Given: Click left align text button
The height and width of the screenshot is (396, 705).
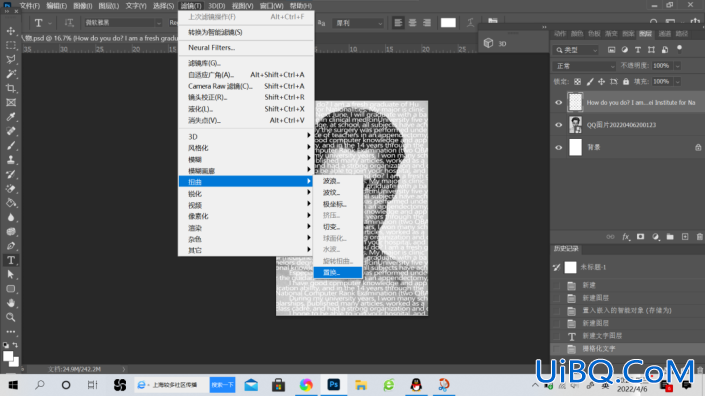Looking at the screenshot, I should pyautogui.click(x=398, y=22).
